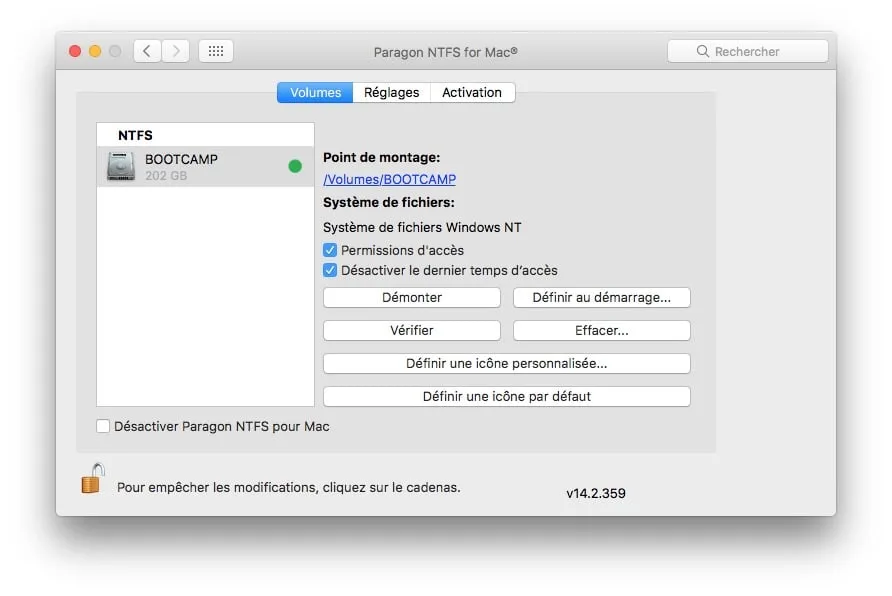This screenshot has width=892, height=596.
Task: Click Vérifier to check the volume
Action: tap(411, 330)
